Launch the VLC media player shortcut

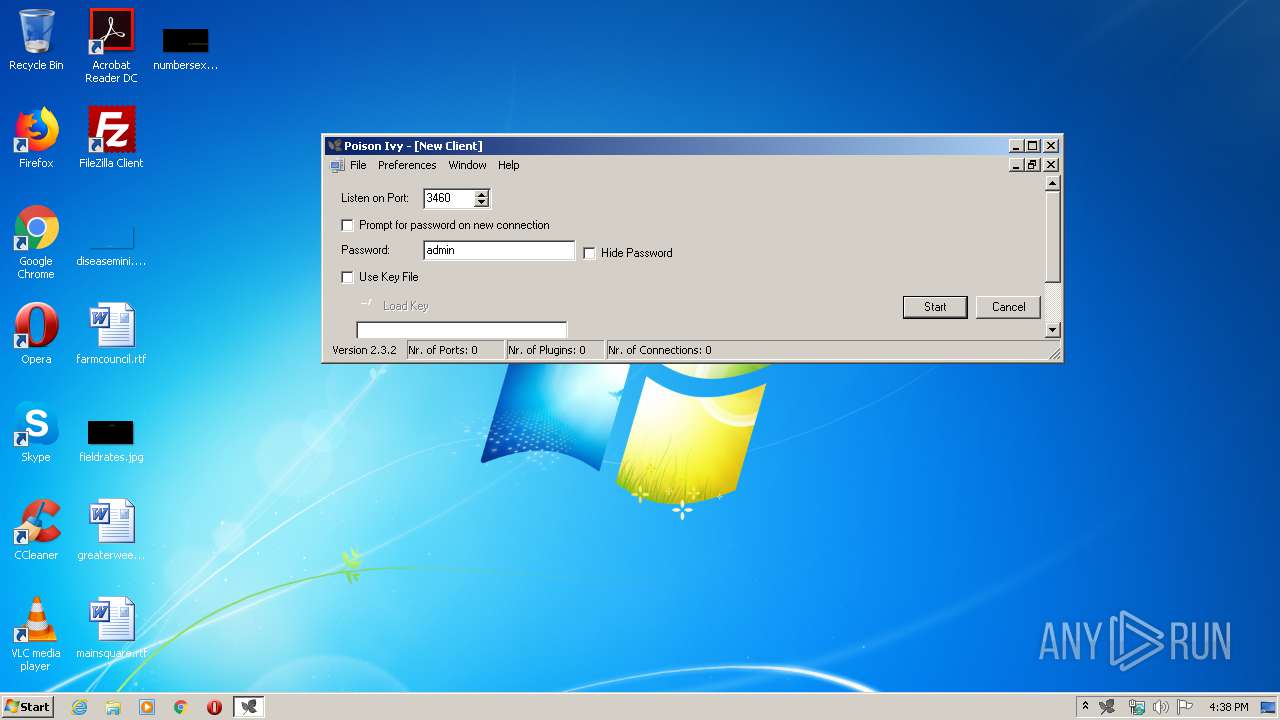click(x=36, y=635)
